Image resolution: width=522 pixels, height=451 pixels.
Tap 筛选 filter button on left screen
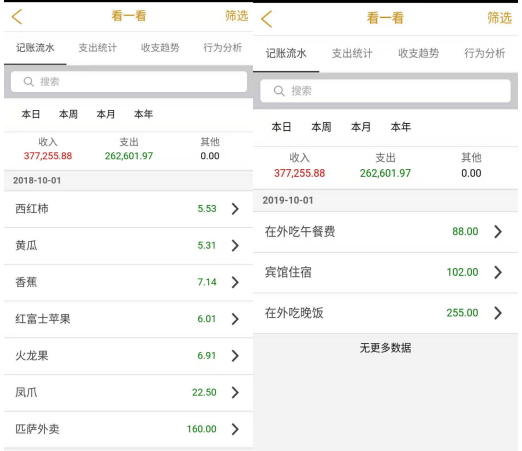[x=236, y=16]
